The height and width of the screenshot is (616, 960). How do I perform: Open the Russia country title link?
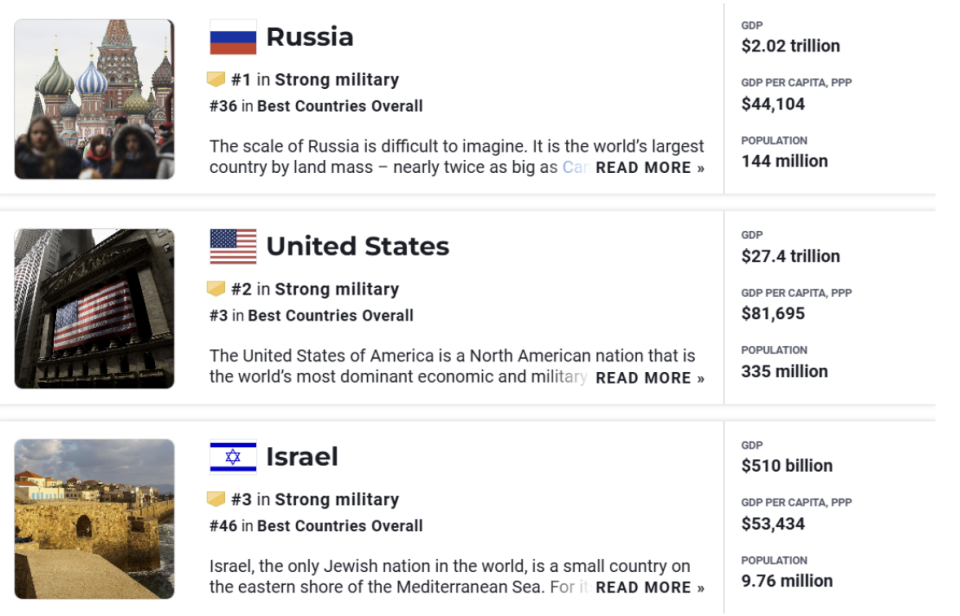click(309, 37)
